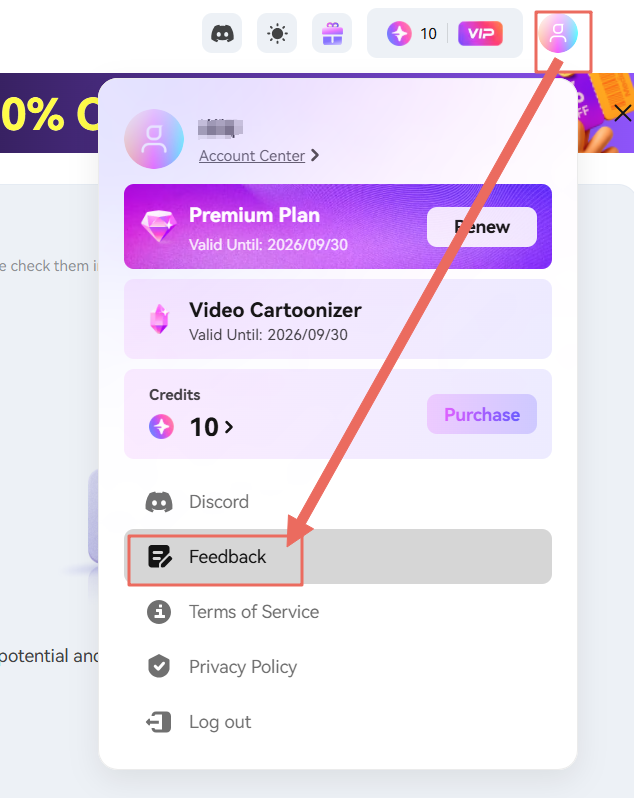Viewport: 634px width, 798px height.
Task: Open Terms of Service menu entry
Action: click(253, 612)
